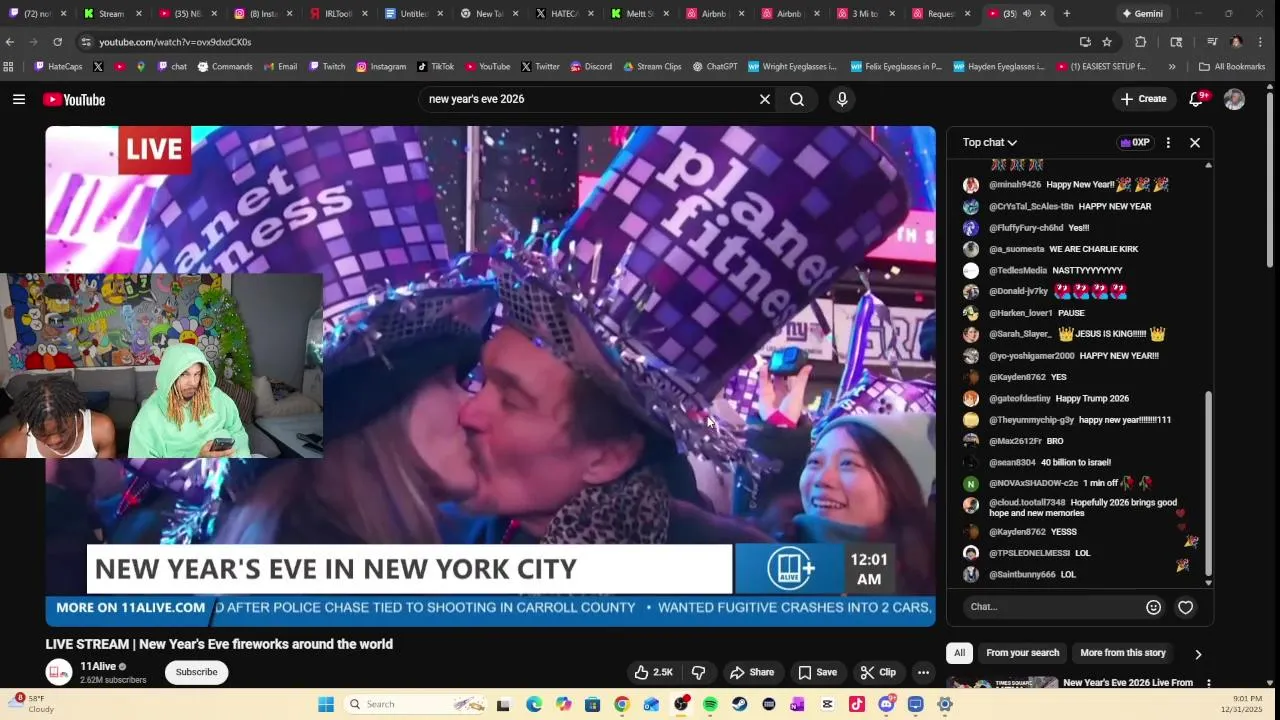Screen dimensions: 1280x720
Task: Open YouTube account avatar menu
Action: (x=1234, y=99)
